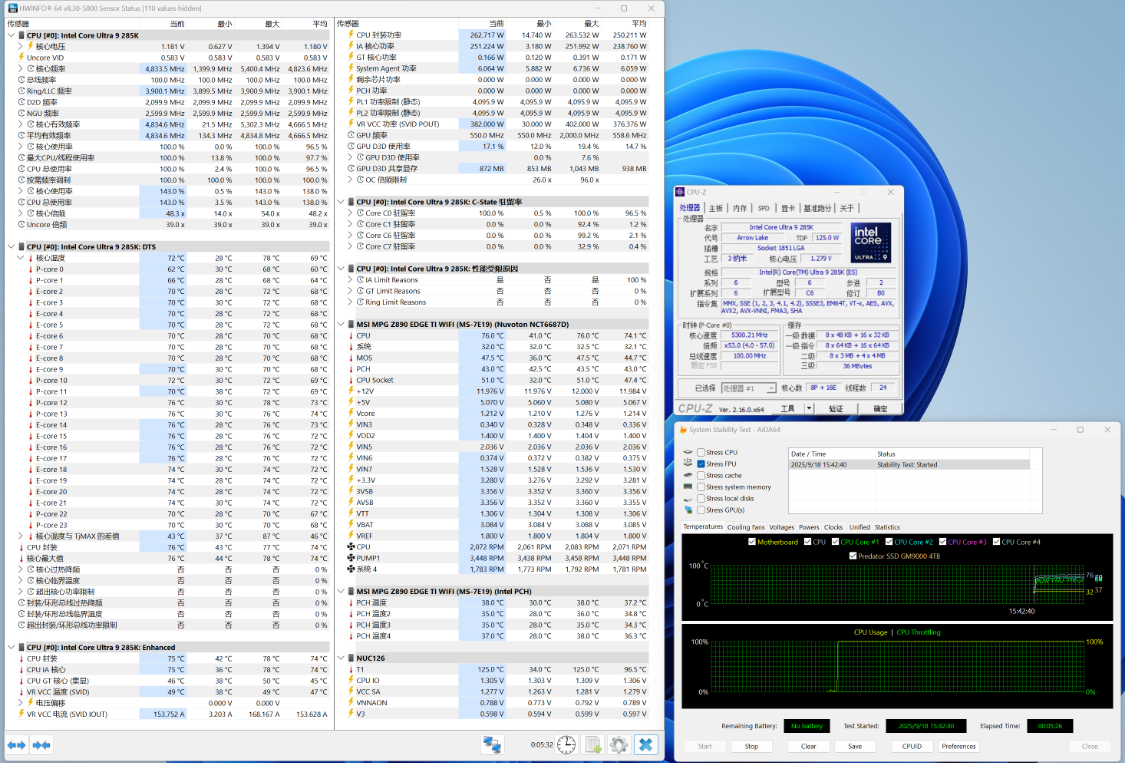Click the AIDA64 Preferences button
The image size is (1125, 763).
click(958, 746)
